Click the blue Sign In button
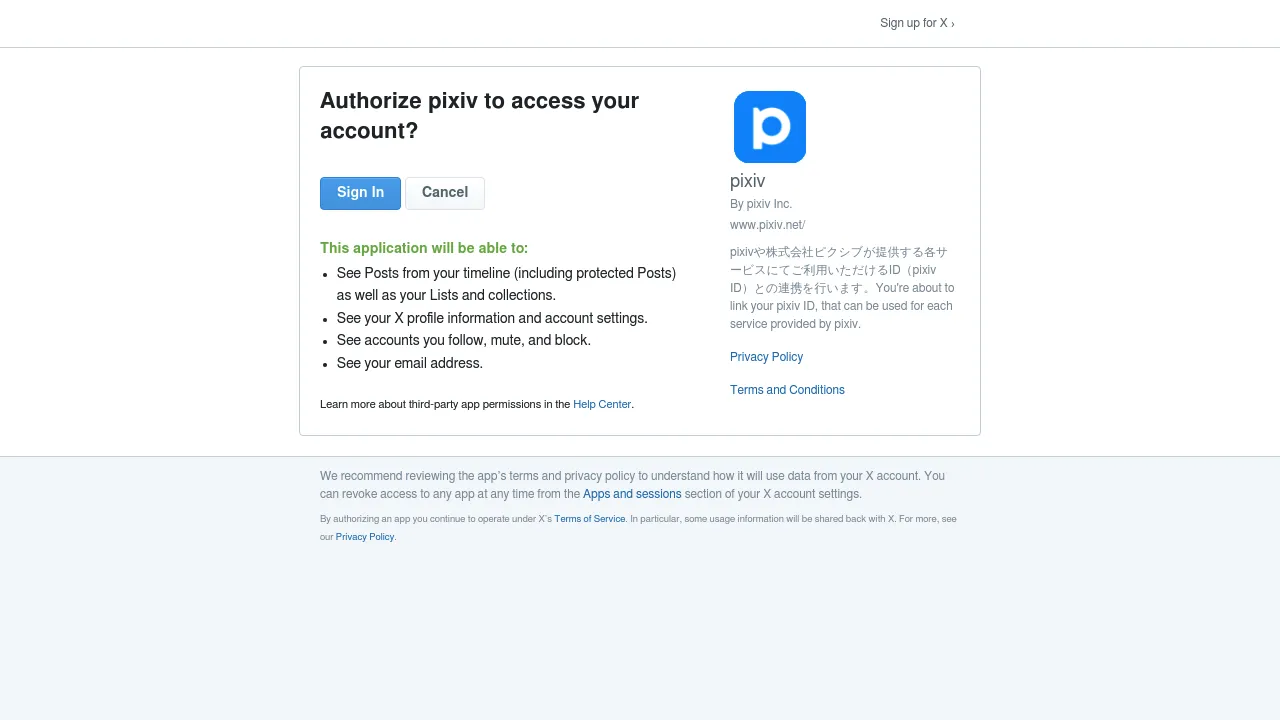The width and height of the screenshot is (1280, 720). 360,193
